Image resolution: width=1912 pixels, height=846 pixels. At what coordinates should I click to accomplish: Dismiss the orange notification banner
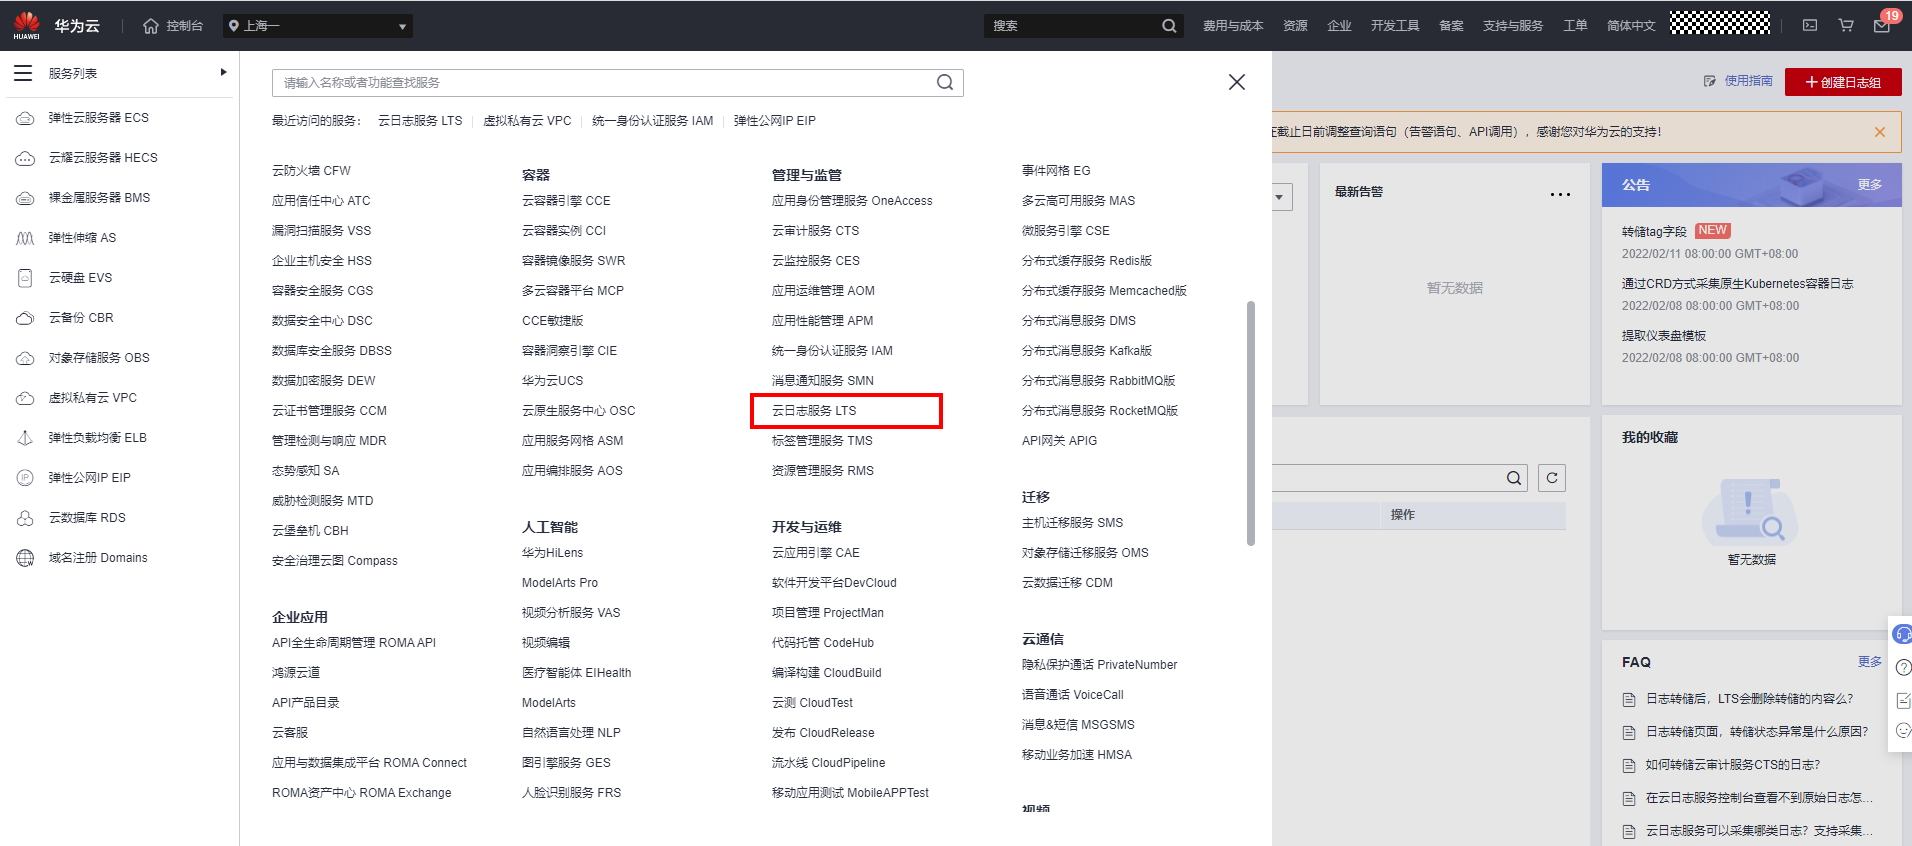tap(1880, 132)
